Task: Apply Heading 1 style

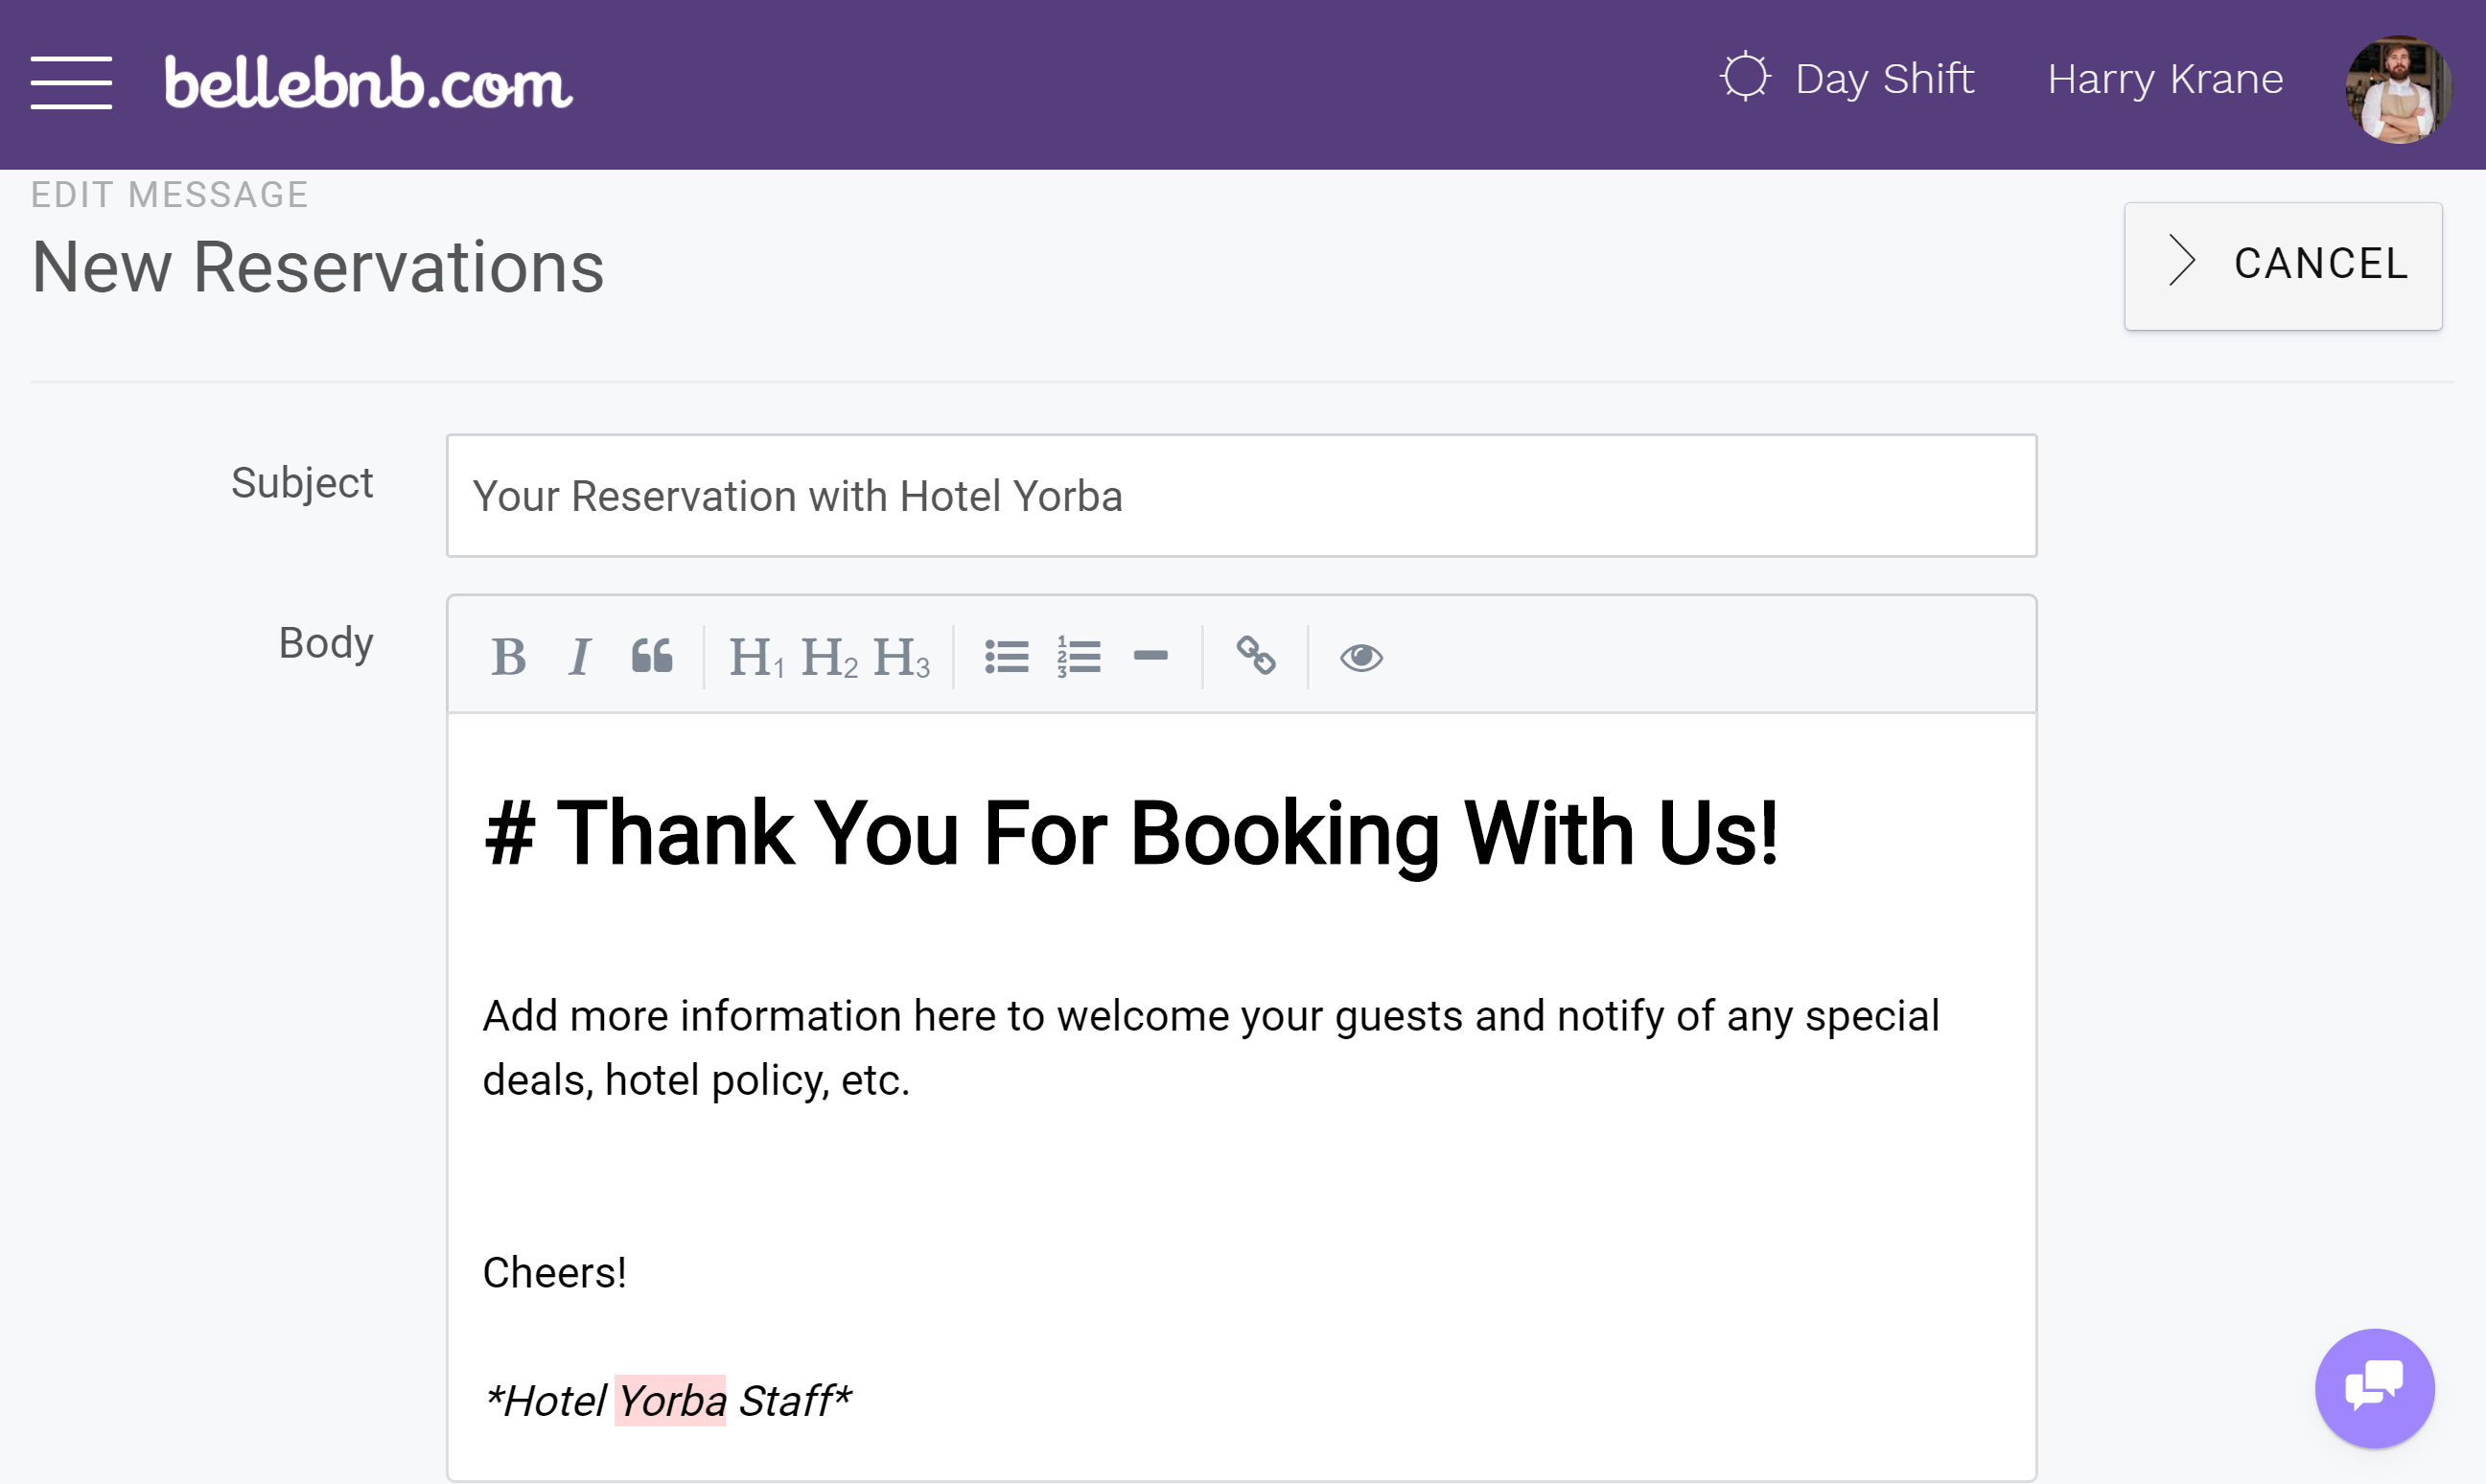Action: (756, 657)
